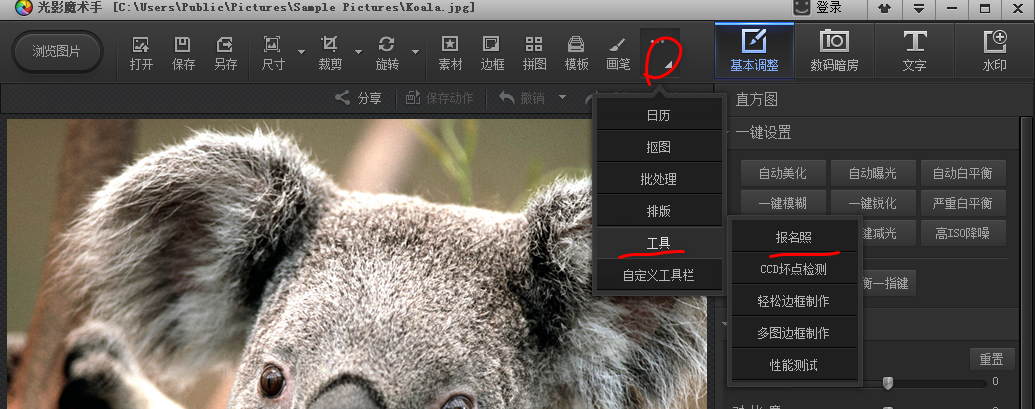This screenshot has height=409, width=1035.
Task: Open the Histogram (直方图) panel header
Action: (x=756, y=100)
